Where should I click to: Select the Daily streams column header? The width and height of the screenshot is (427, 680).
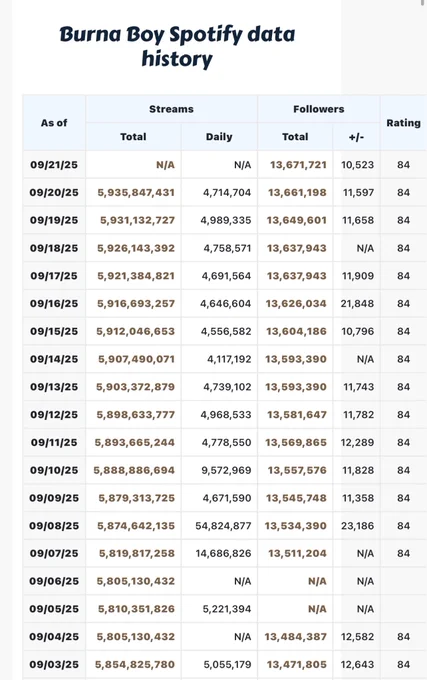pyautogui.click(x=219, y=137)
